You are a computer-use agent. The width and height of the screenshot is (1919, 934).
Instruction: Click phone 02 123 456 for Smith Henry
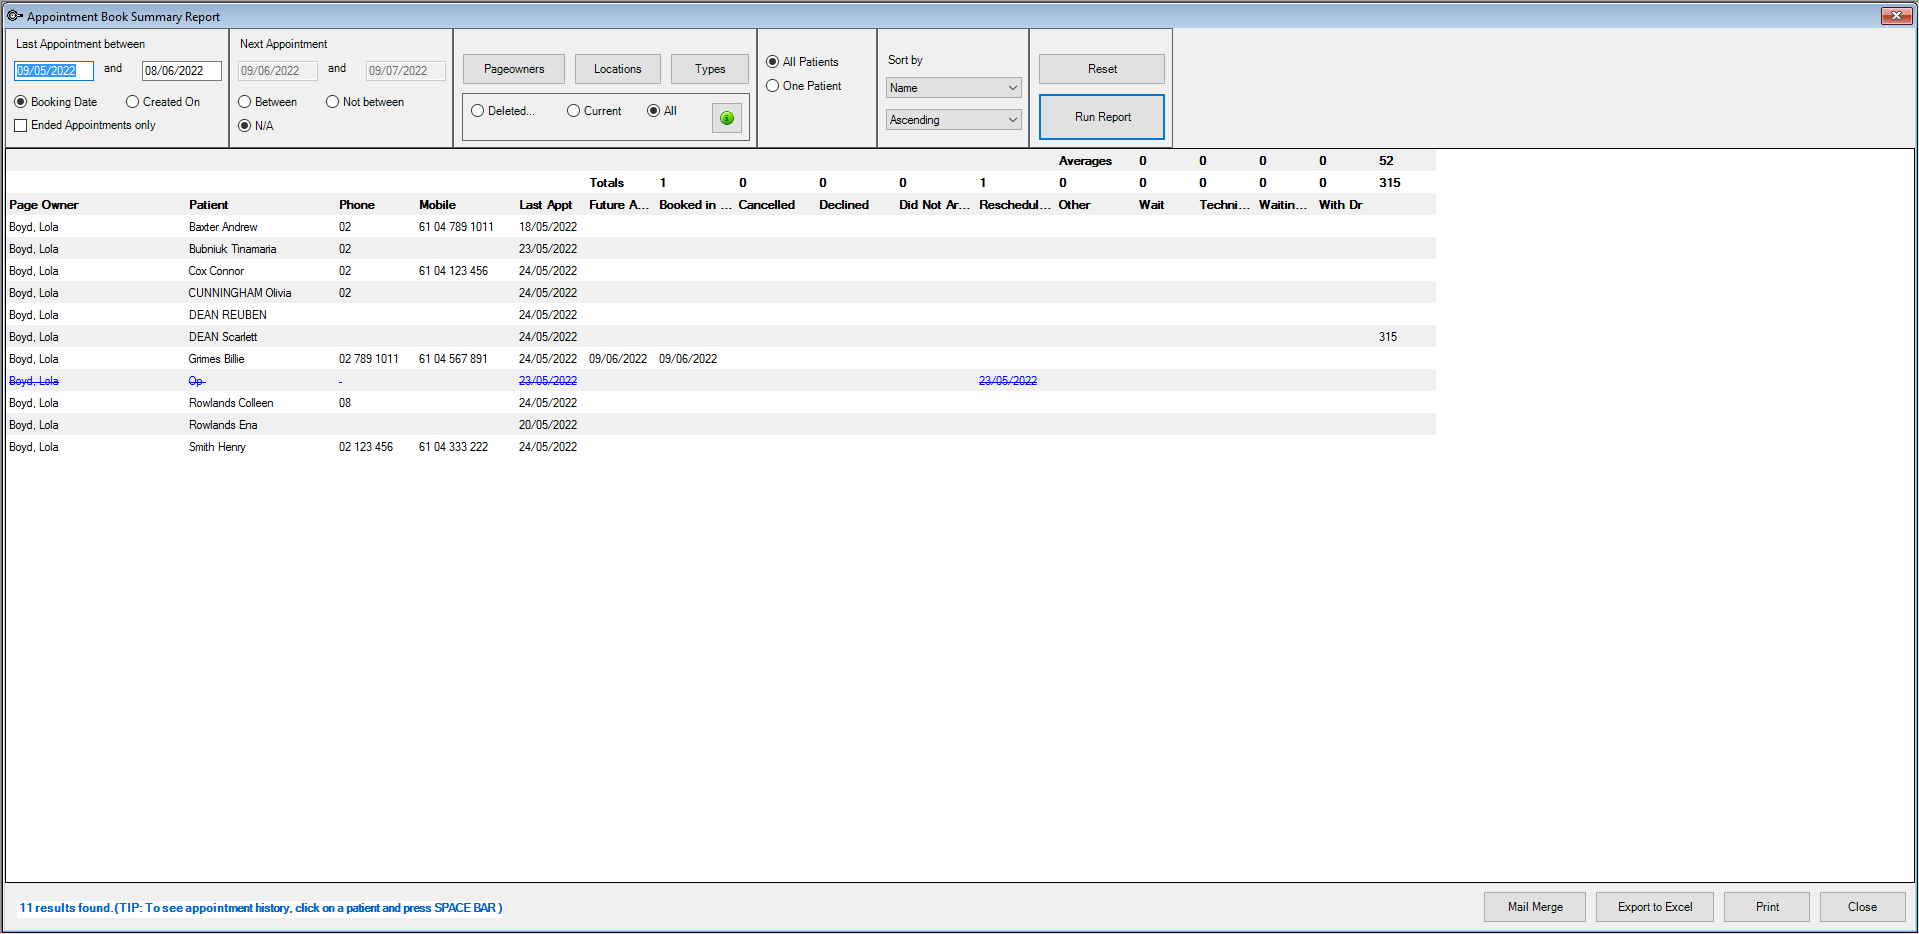[365, 447]
